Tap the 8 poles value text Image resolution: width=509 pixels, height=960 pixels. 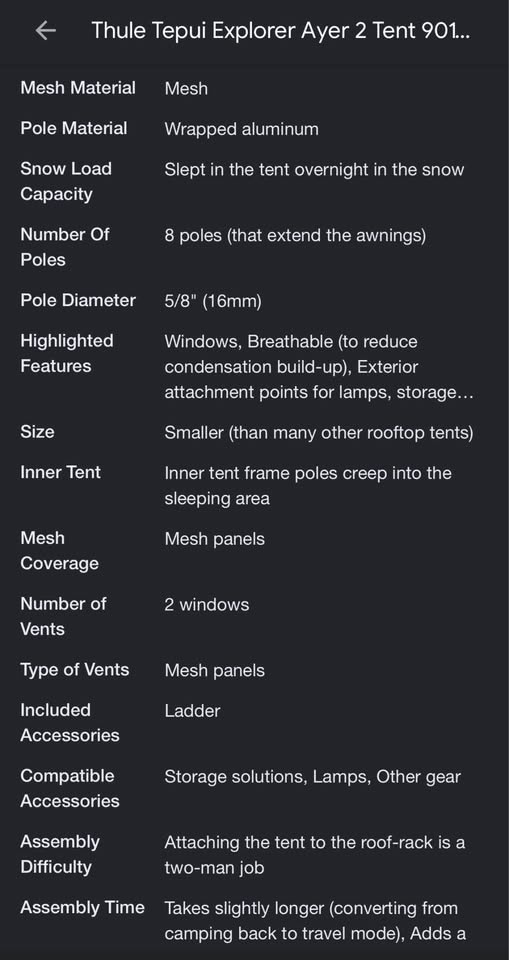(x=295, y=236)
